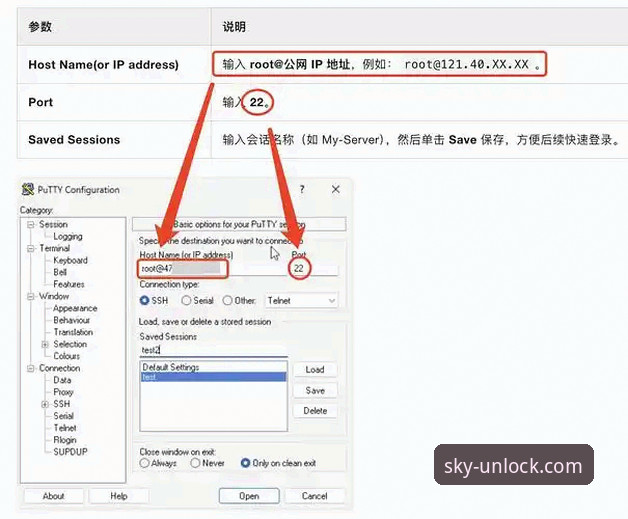Select Terminal category

click(x=54, y=248)
